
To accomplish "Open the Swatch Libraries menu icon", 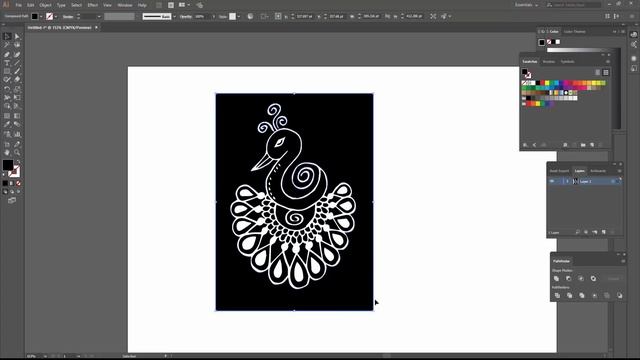I will 526,145.
